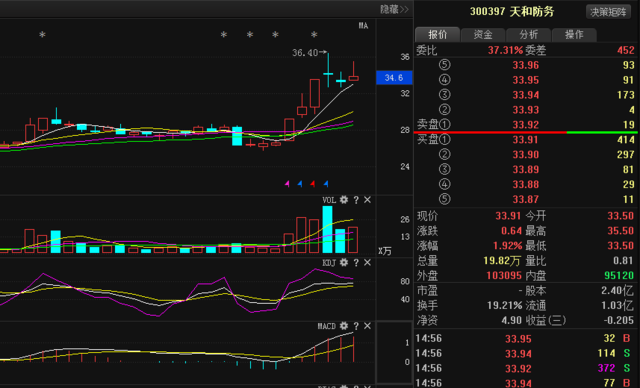The width and height of the screenshot is (640, 388).
Task: Select buy level one price 33.91
Action: pyautogui.click(x=526, y=140)
